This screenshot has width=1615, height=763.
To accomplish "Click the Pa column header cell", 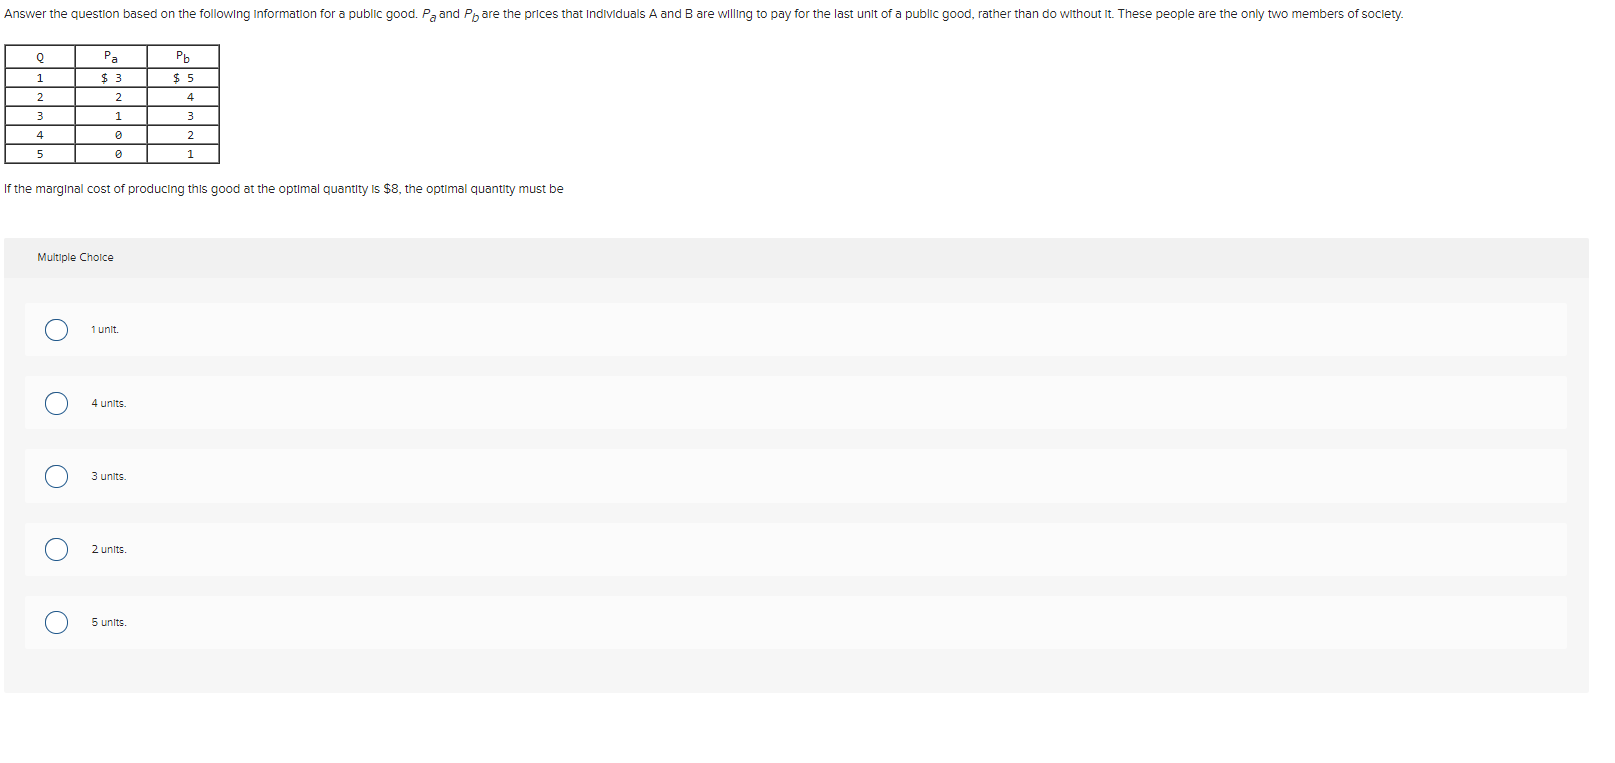I will pos(110,58).
